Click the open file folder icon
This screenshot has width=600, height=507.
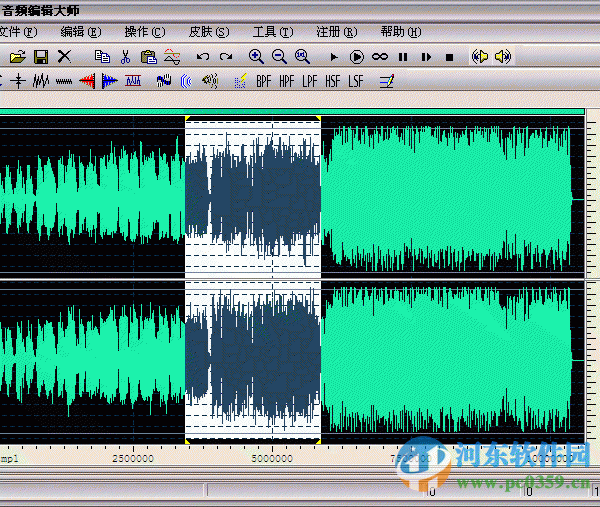tap(18, 57)
